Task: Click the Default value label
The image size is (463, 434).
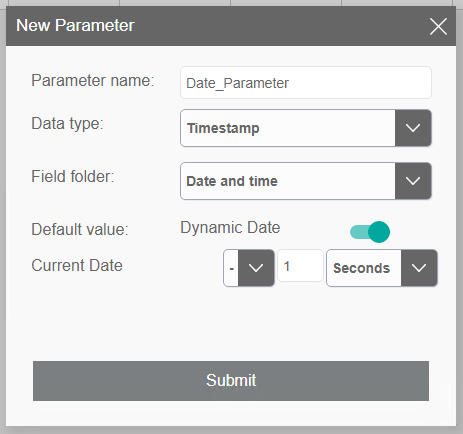Action: coord(80,229)
